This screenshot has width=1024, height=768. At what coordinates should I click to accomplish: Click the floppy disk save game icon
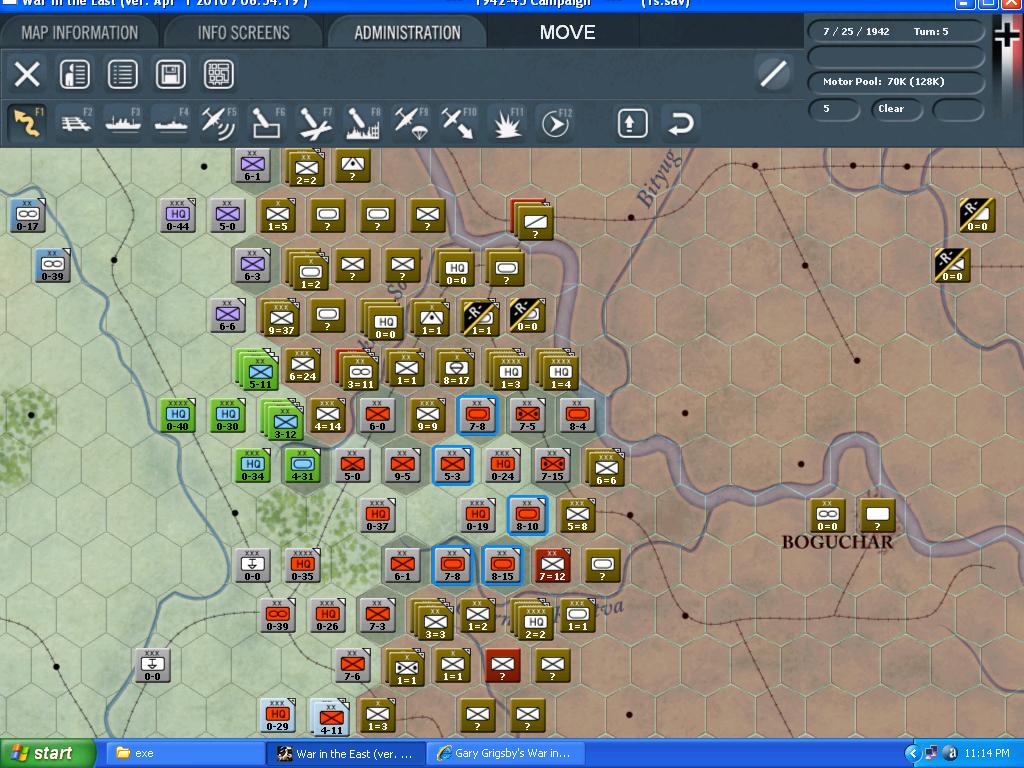pos(170,74)
